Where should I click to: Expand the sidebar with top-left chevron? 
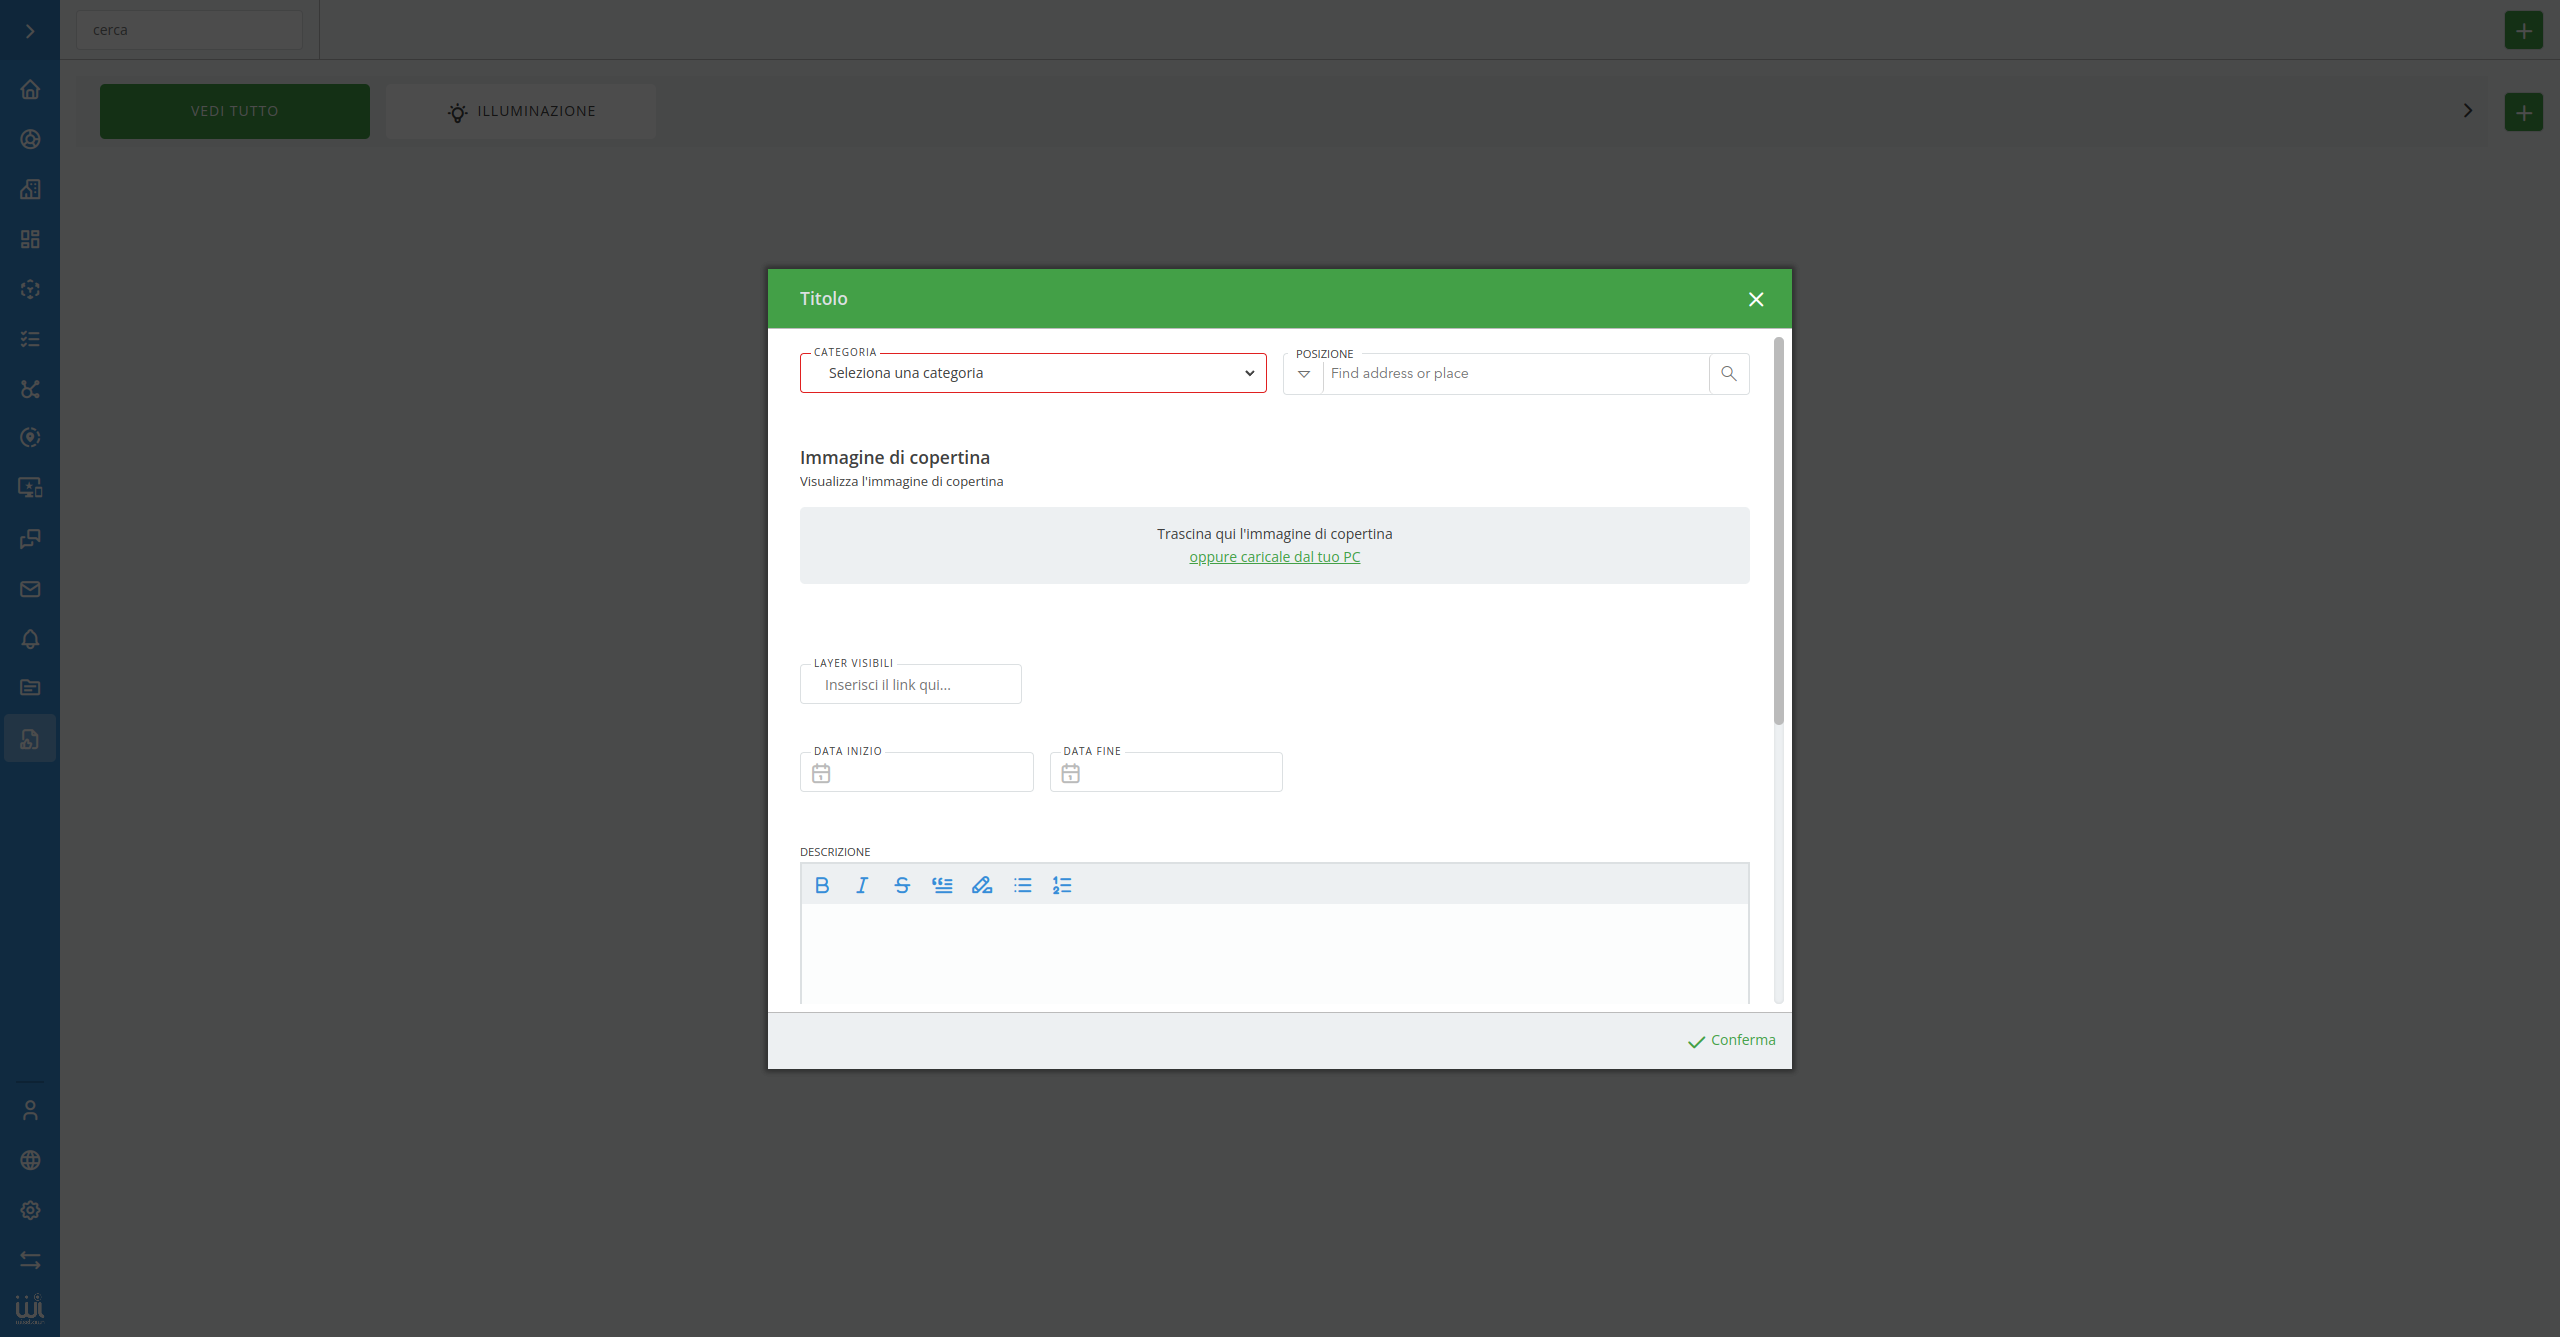click(30, 31)
